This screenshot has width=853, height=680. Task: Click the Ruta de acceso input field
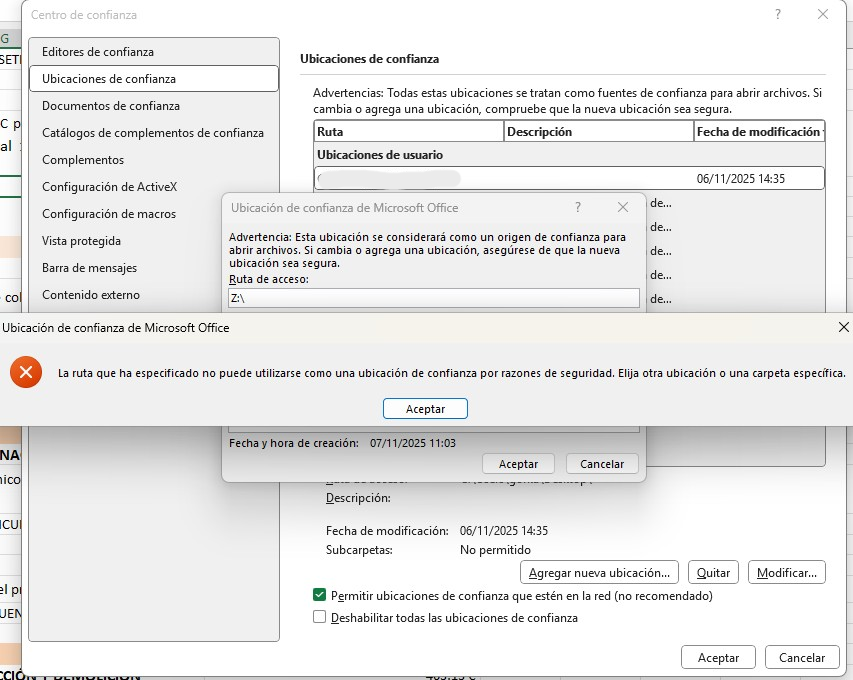(434, 298)
